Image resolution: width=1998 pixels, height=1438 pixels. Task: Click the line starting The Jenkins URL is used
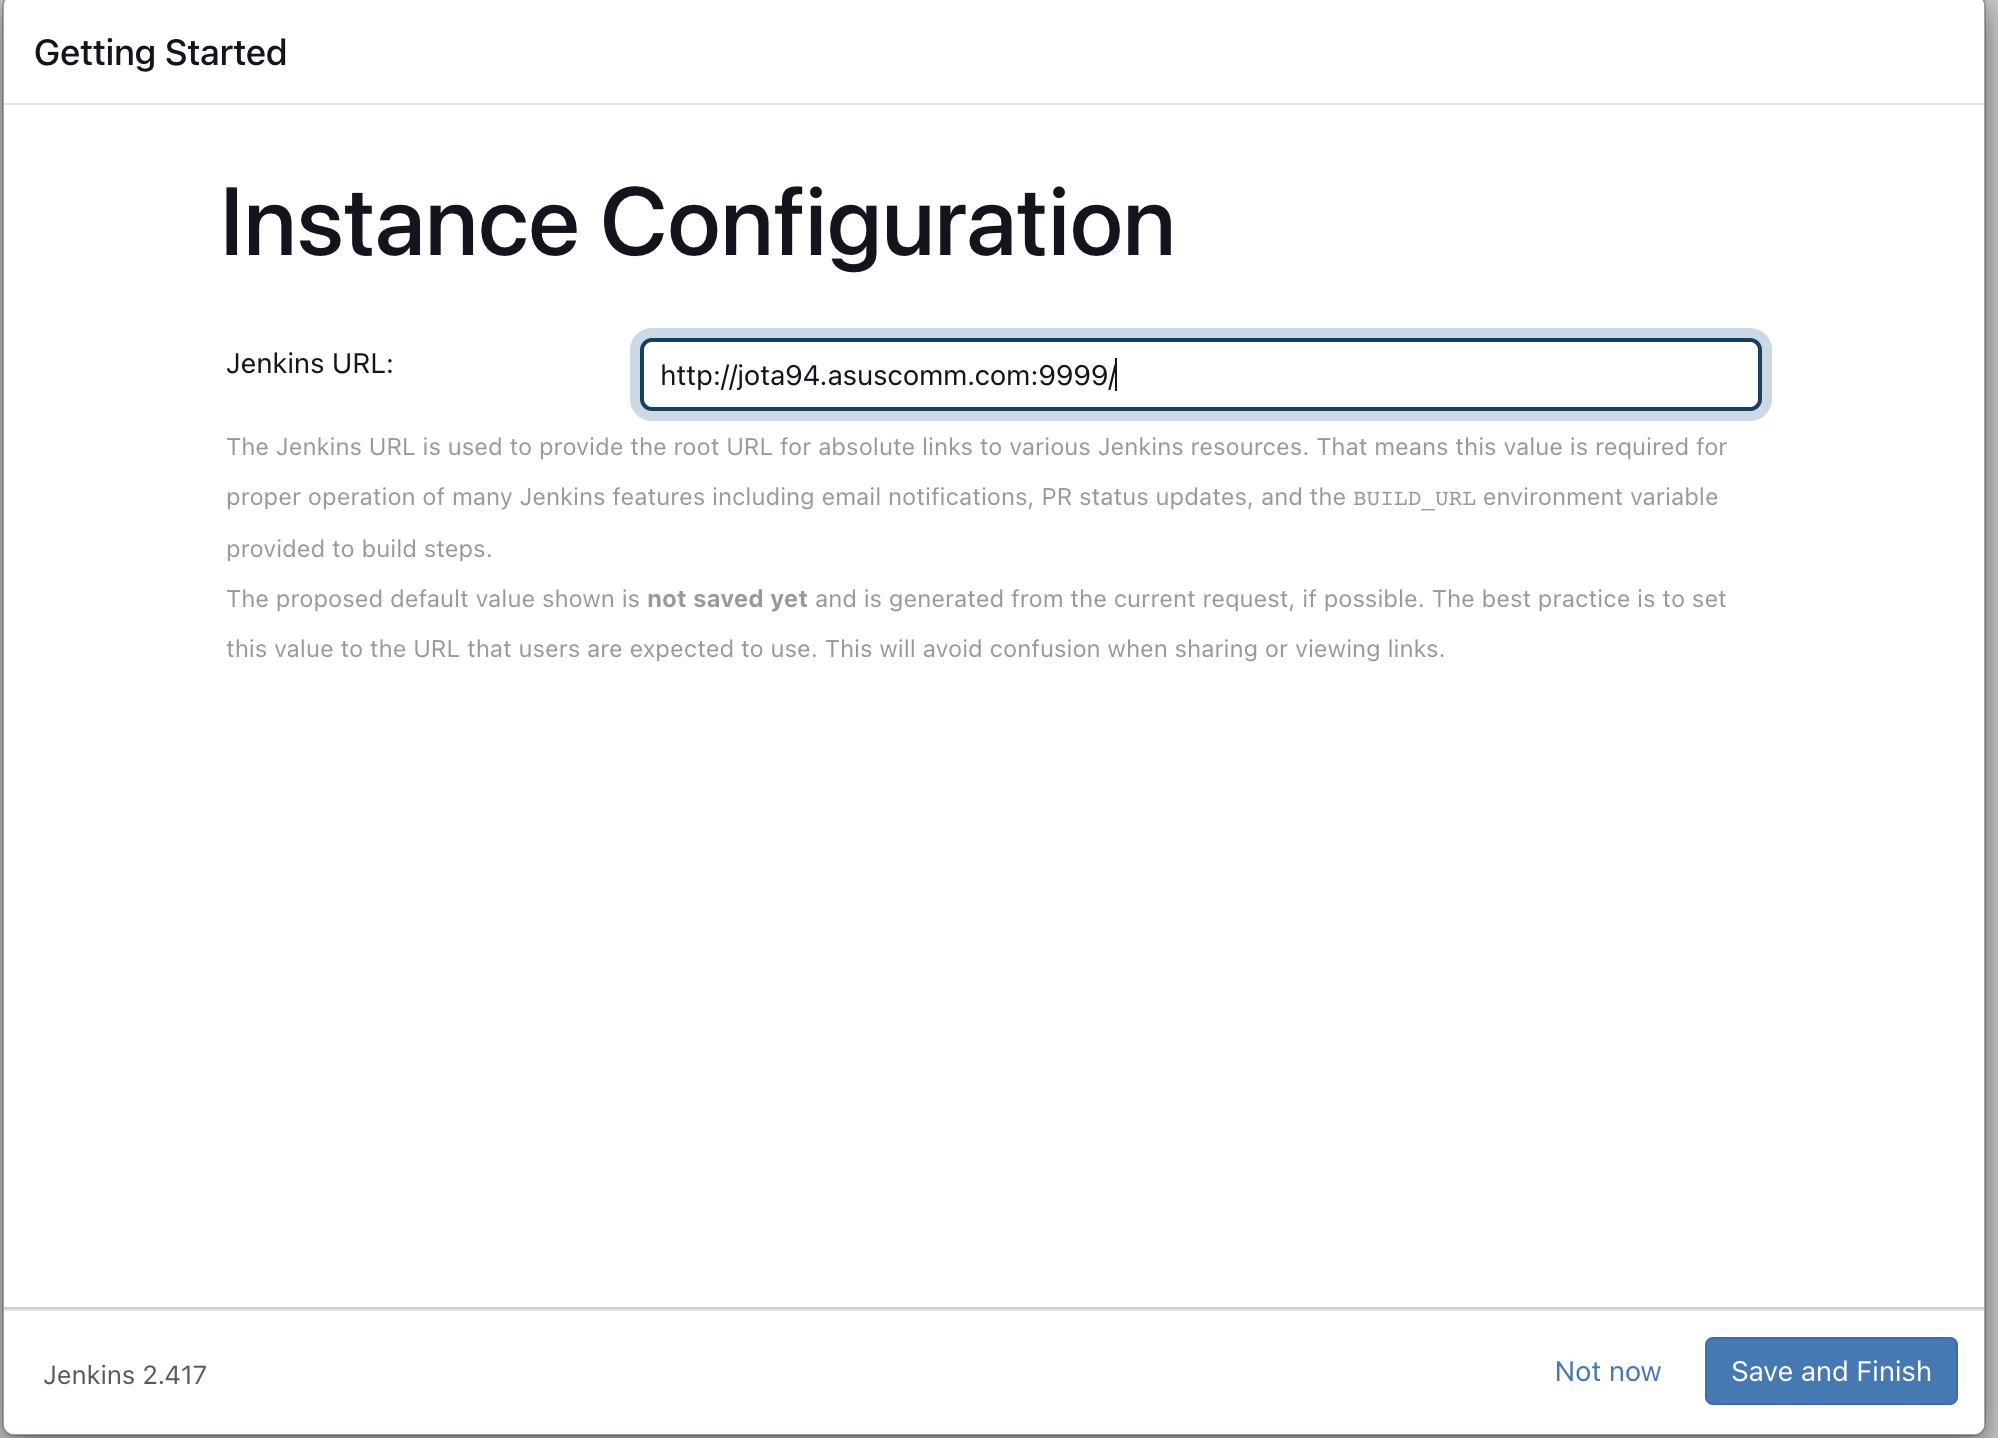(x=975, y=447)
